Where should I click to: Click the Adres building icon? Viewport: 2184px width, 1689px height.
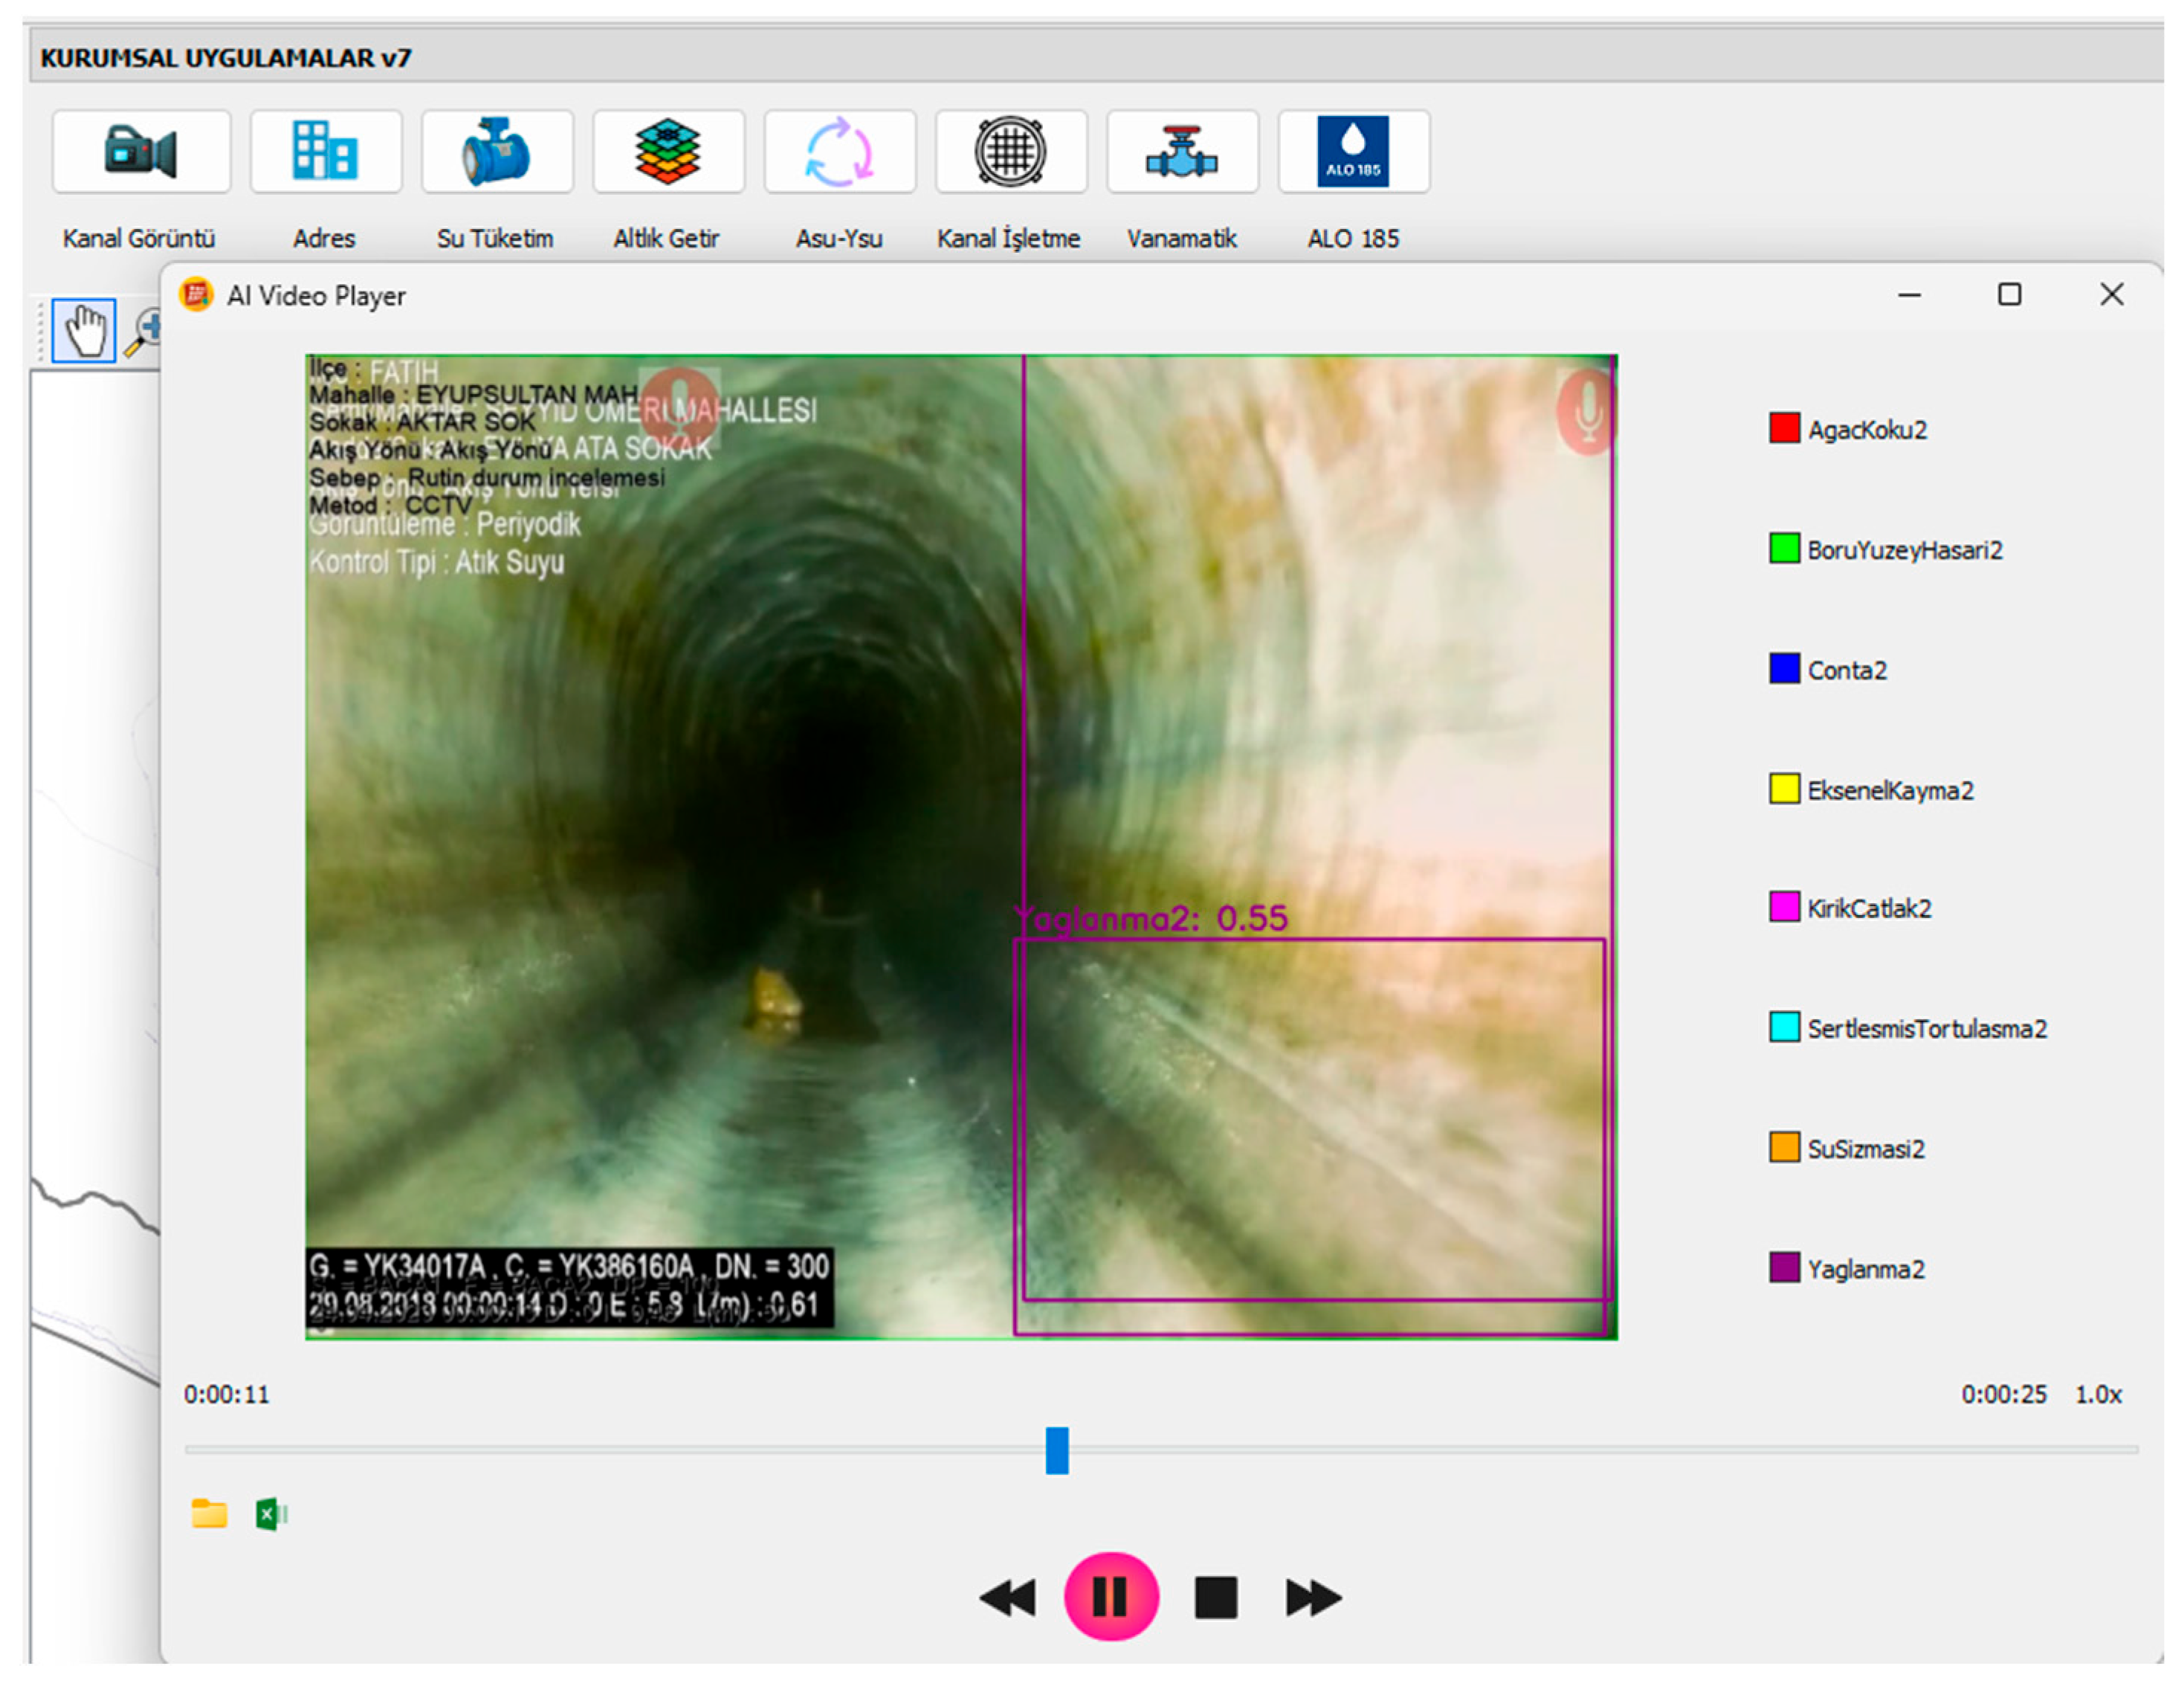[x=325, y=152]
